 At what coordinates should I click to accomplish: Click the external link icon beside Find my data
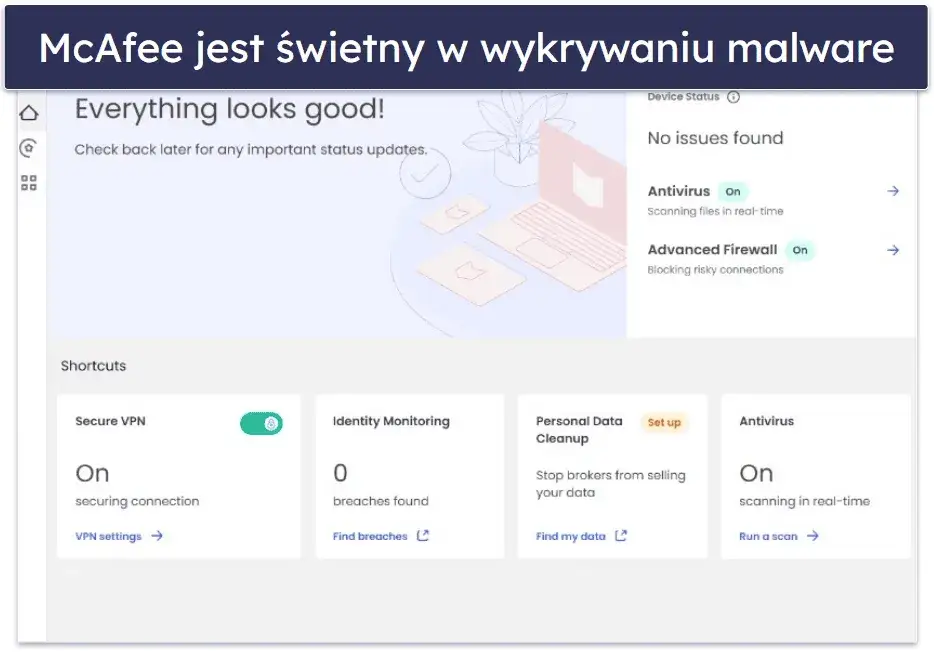622,536
